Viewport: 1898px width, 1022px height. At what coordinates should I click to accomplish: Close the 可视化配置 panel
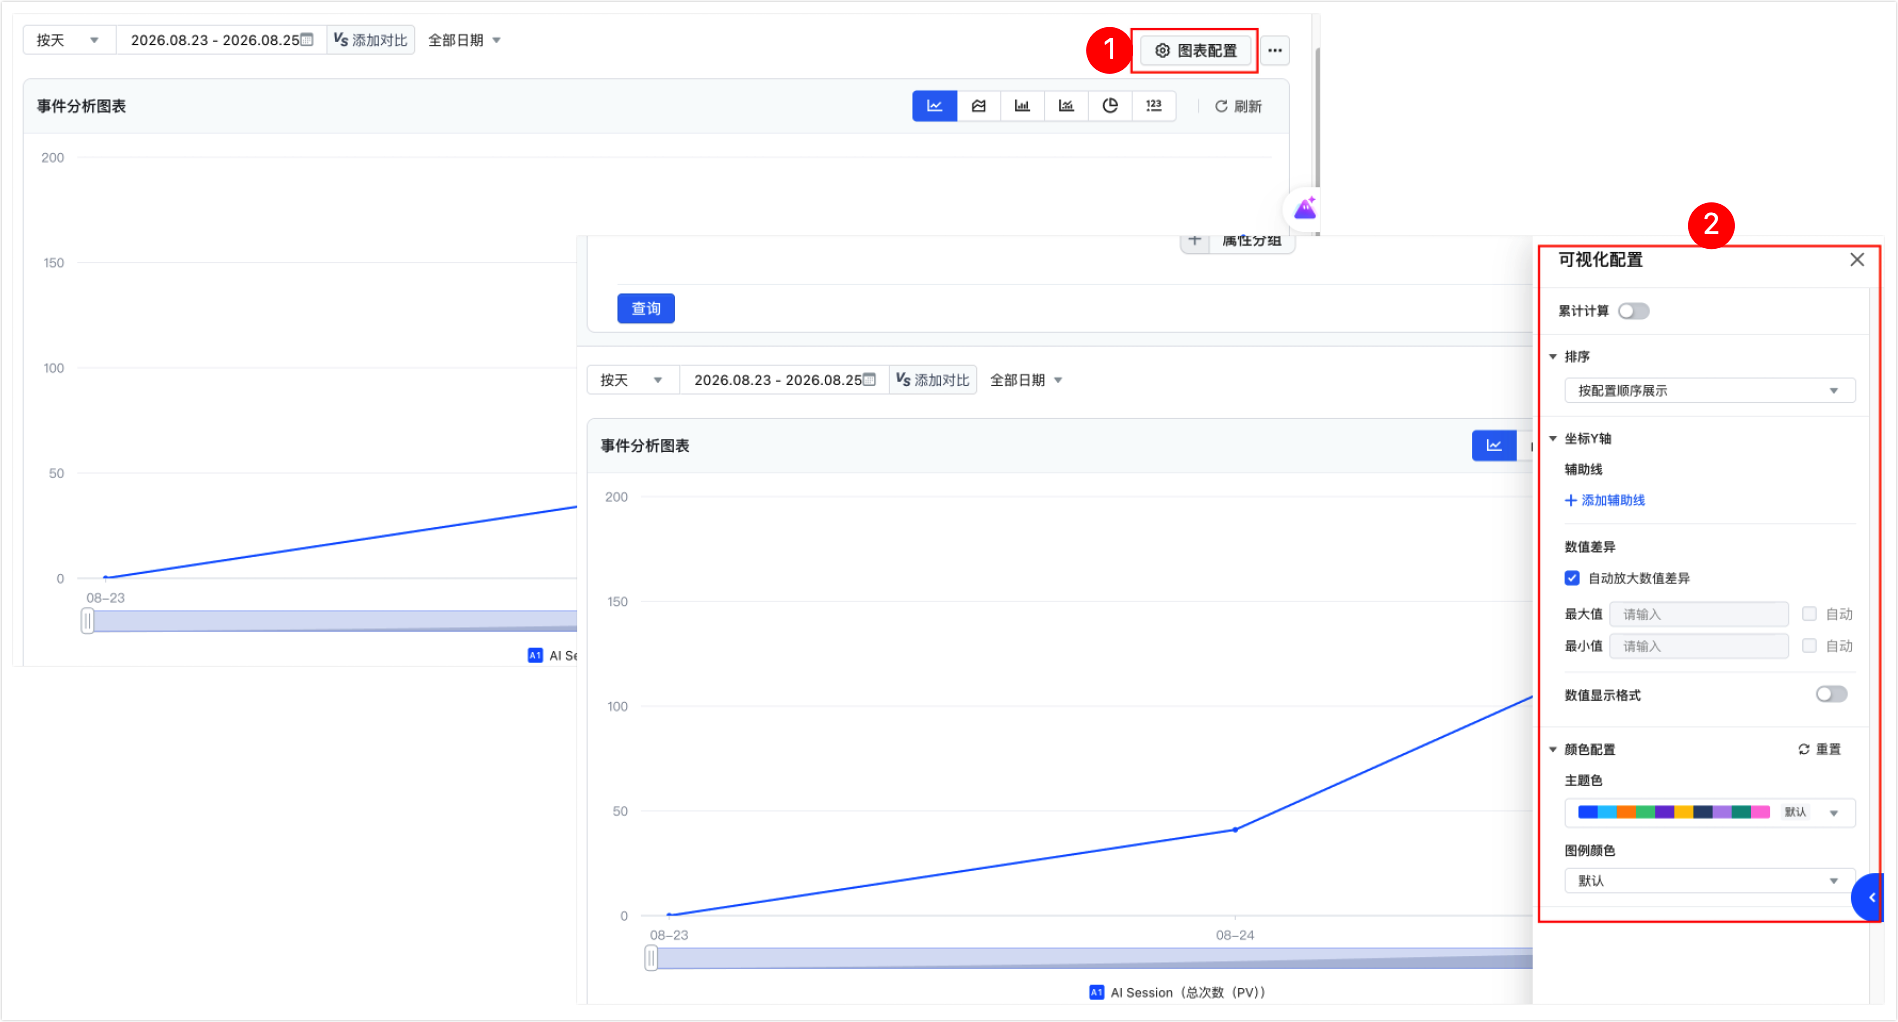pyautogui.click(x=1857, y=260)
